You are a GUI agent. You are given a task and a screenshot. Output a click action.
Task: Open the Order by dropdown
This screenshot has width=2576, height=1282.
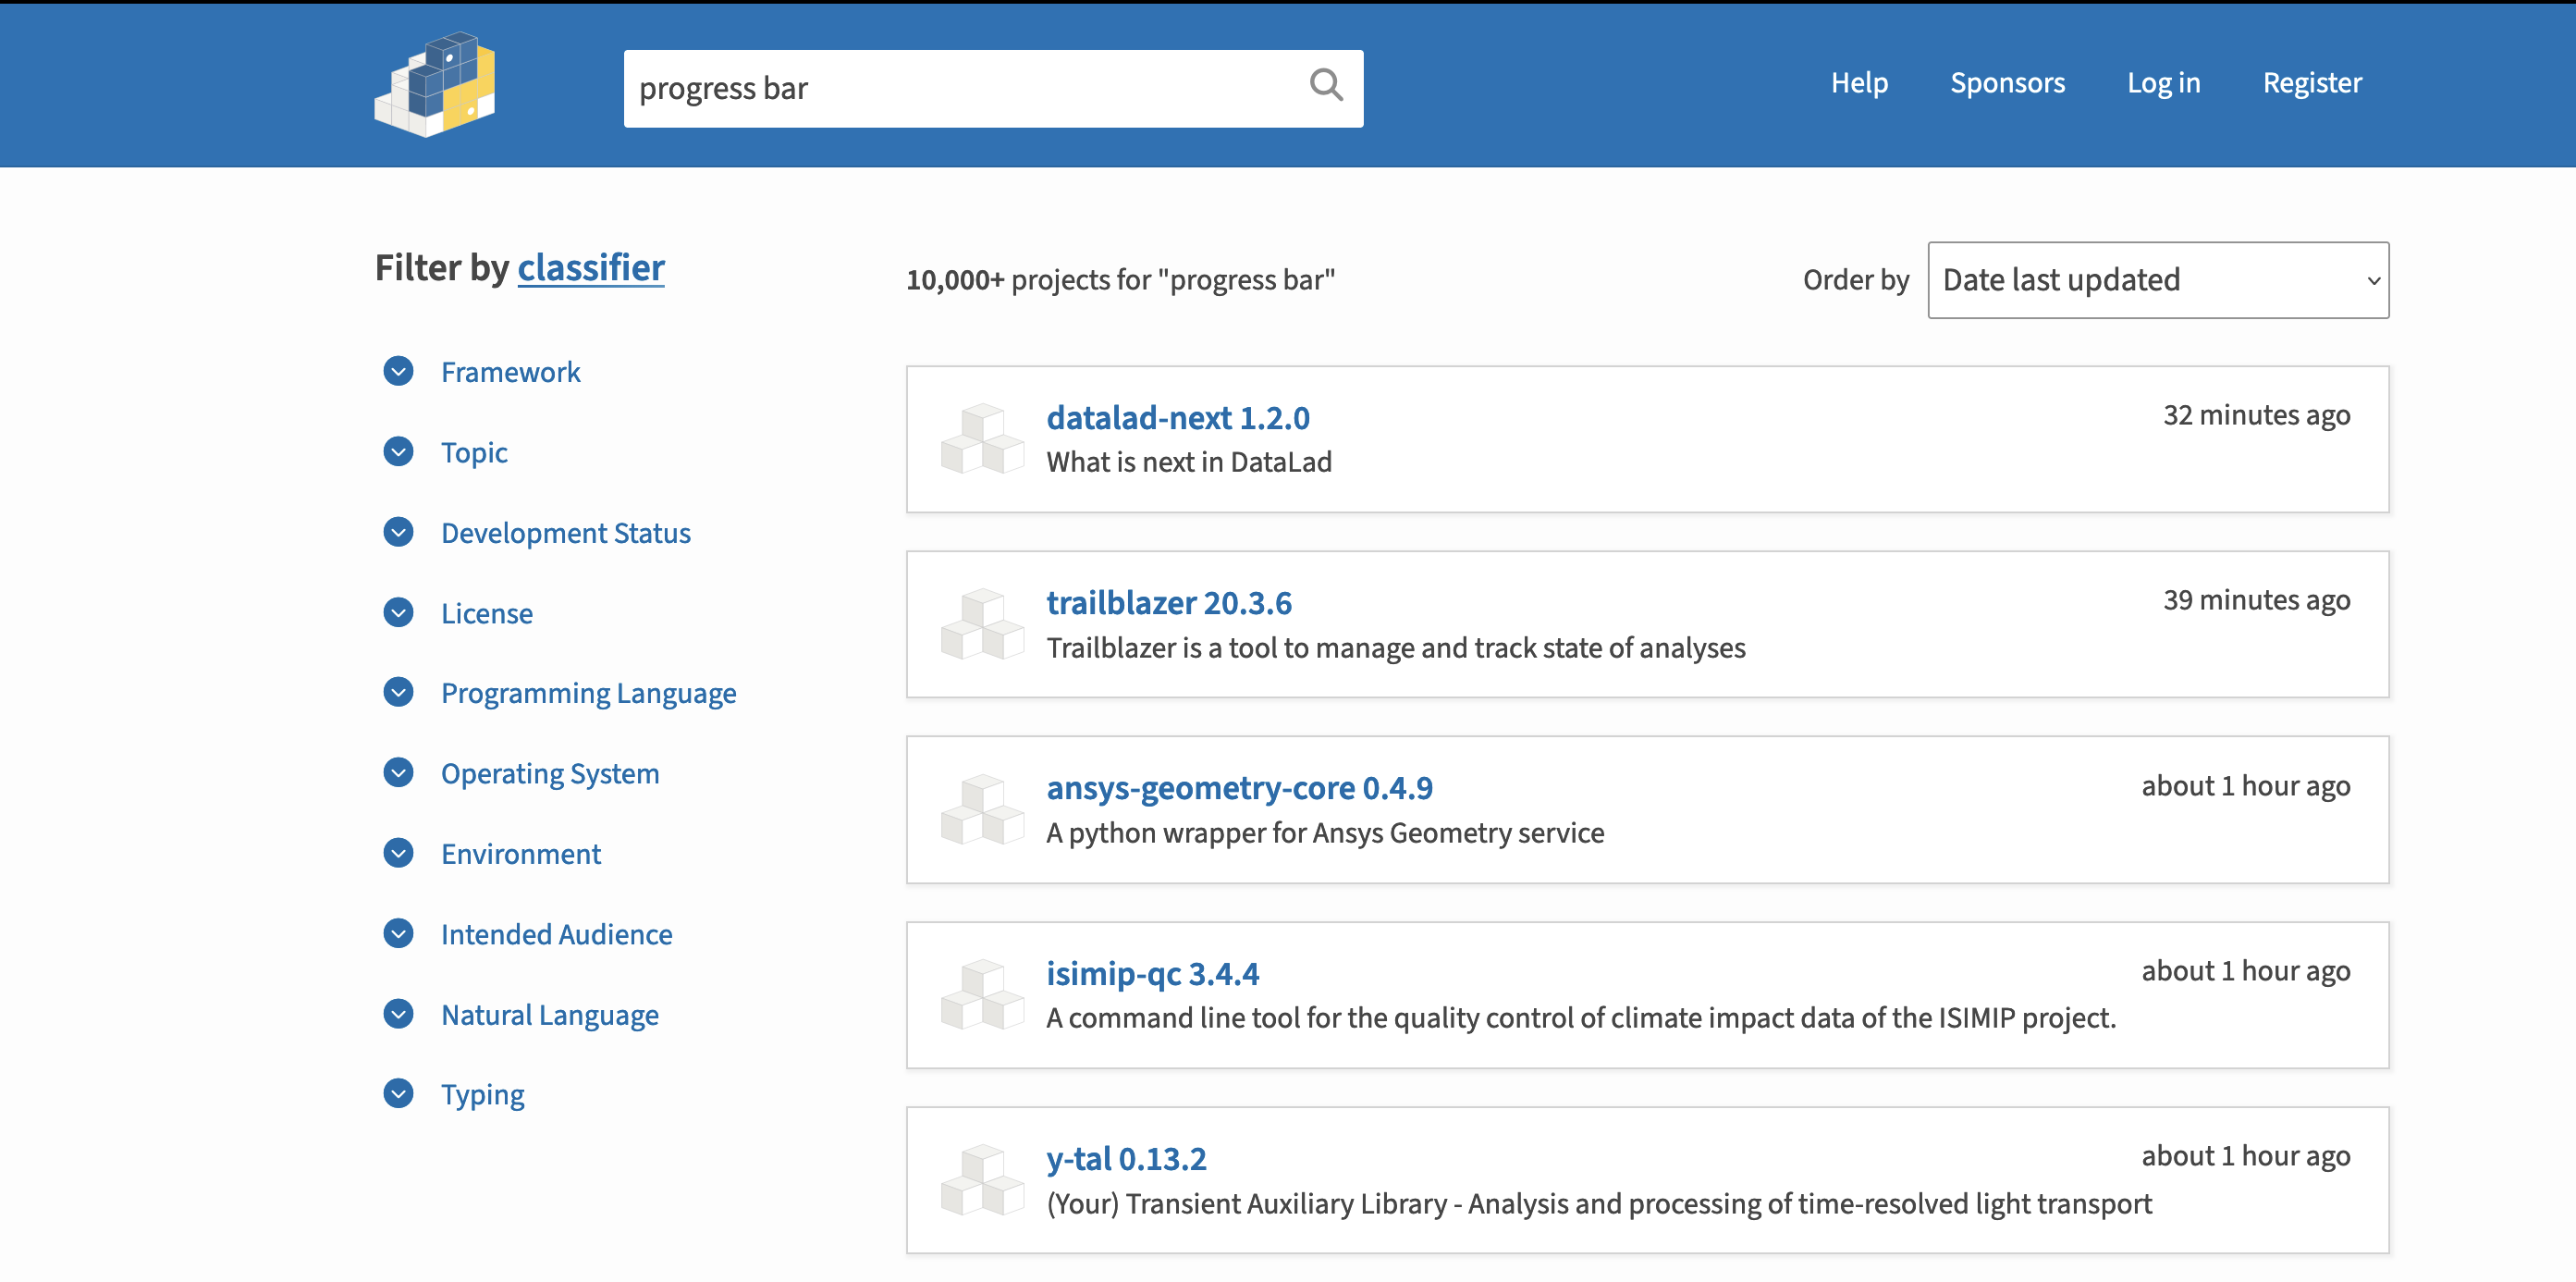[2158, 280]
